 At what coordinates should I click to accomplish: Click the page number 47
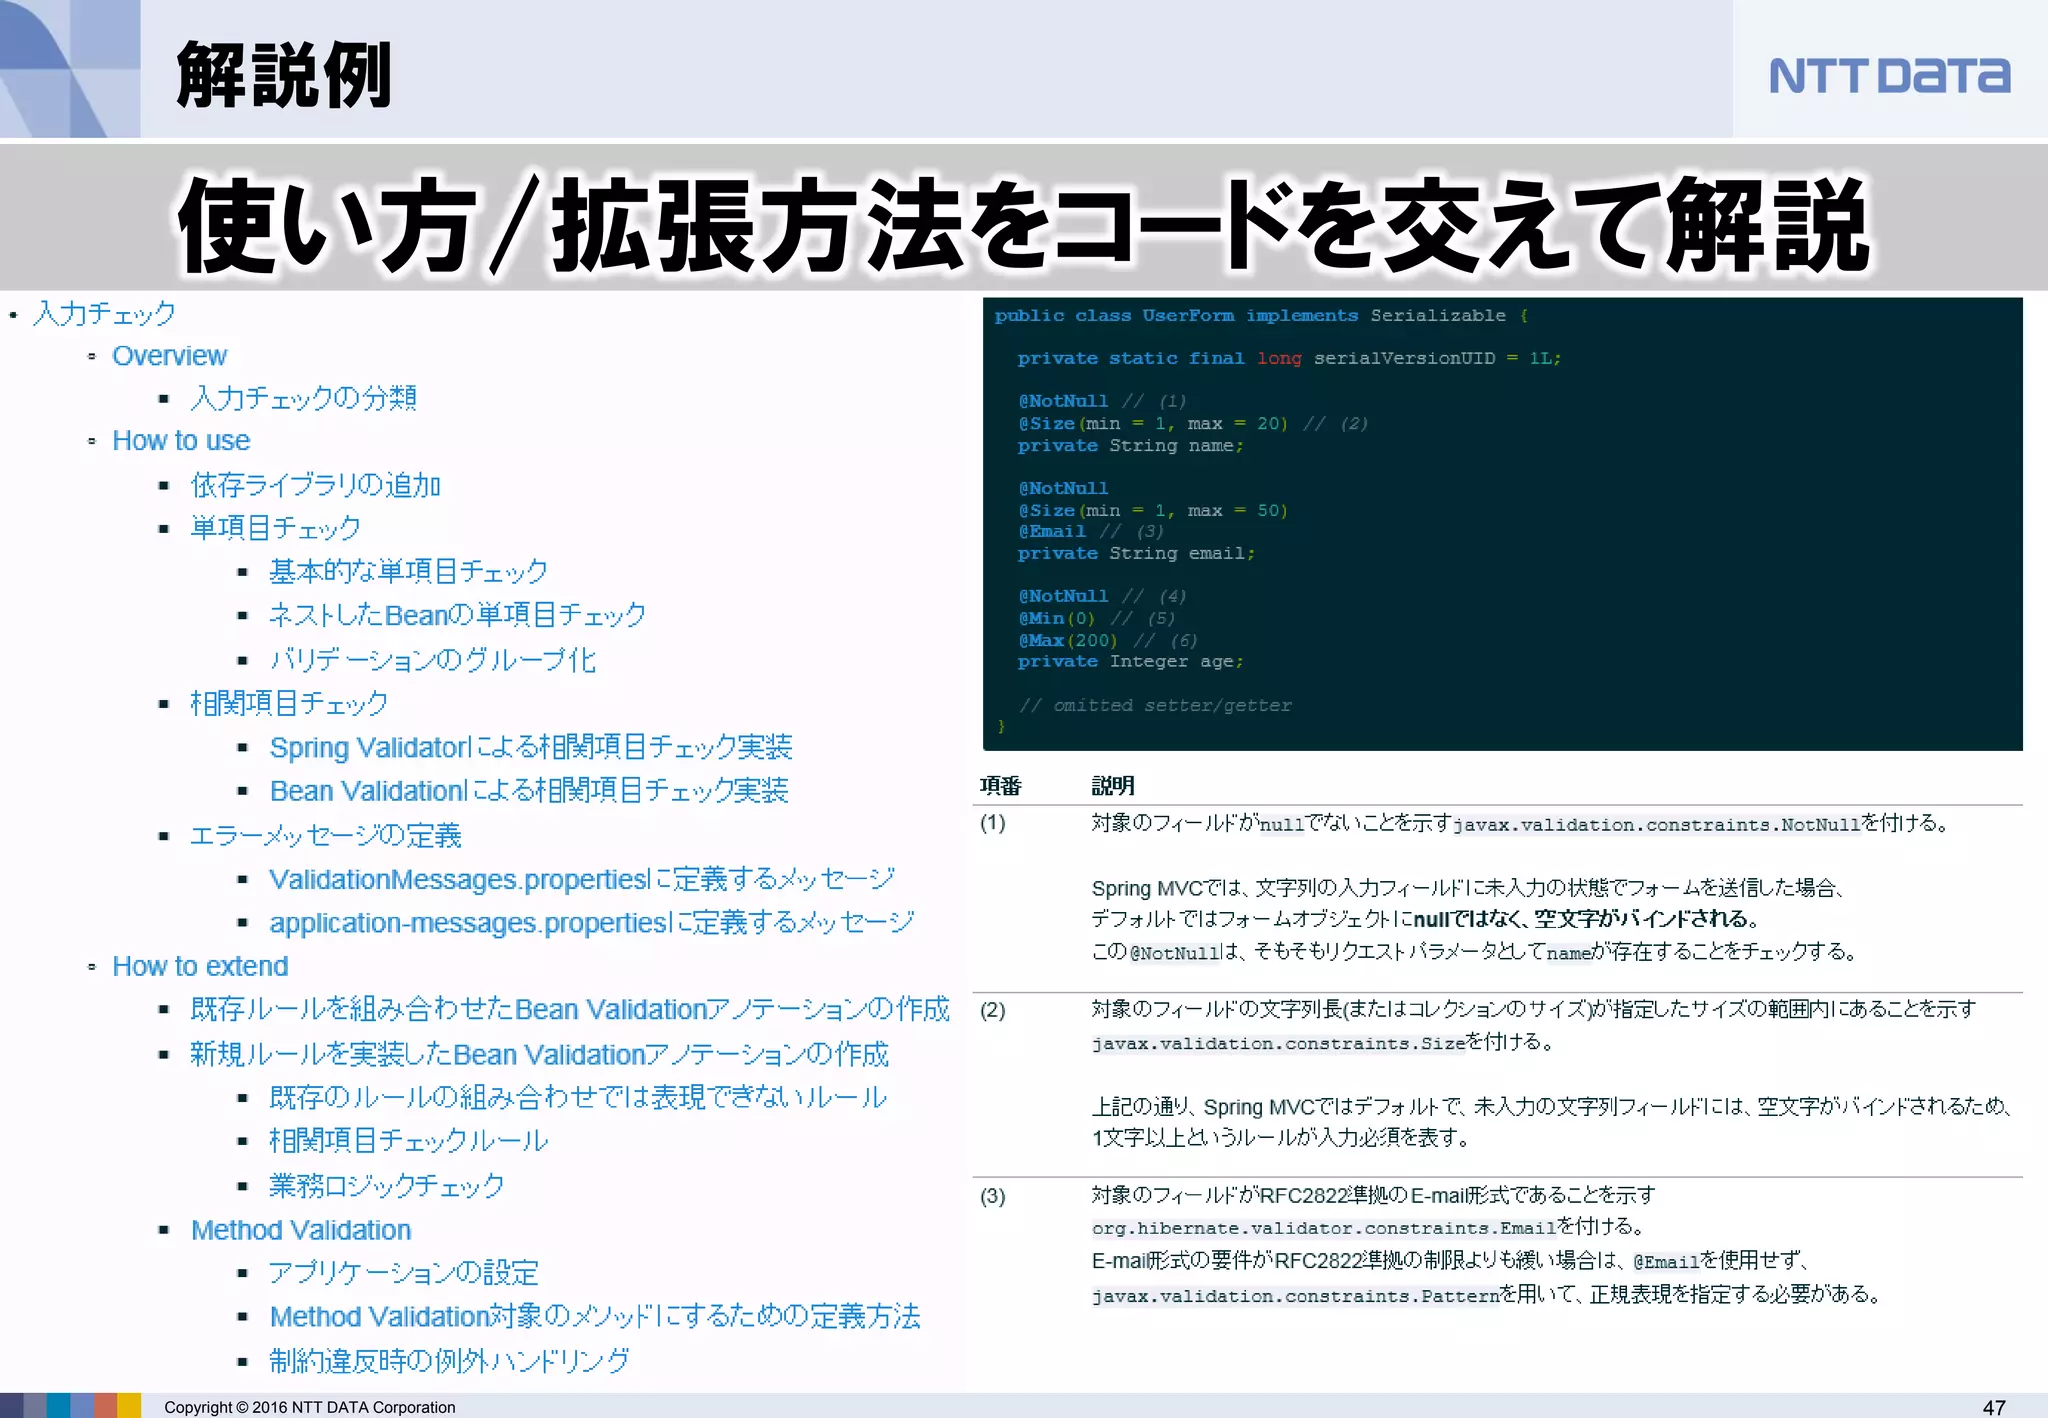[x=1994, y=1407]
